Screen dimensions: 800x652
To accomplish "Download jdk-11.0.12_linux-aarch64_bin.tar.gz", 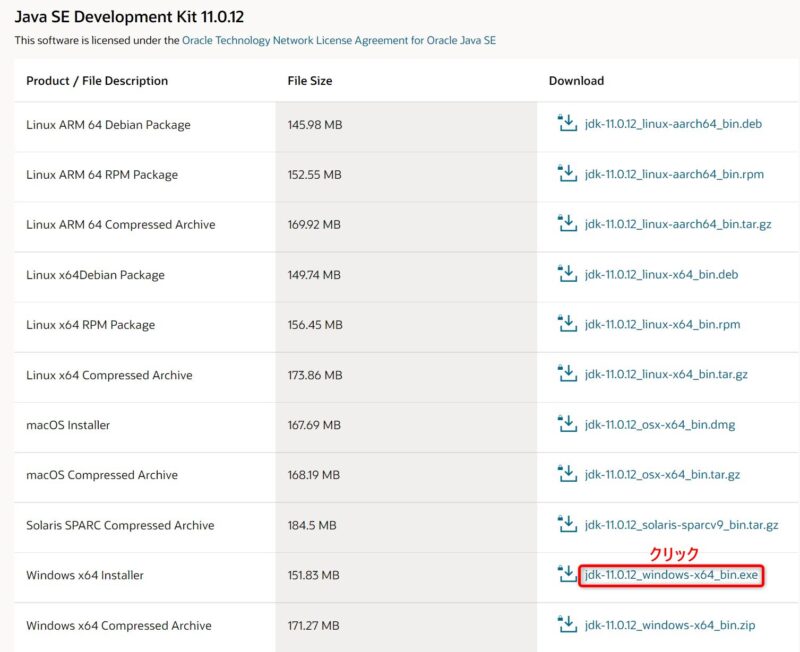I will [x=678, y=224].
